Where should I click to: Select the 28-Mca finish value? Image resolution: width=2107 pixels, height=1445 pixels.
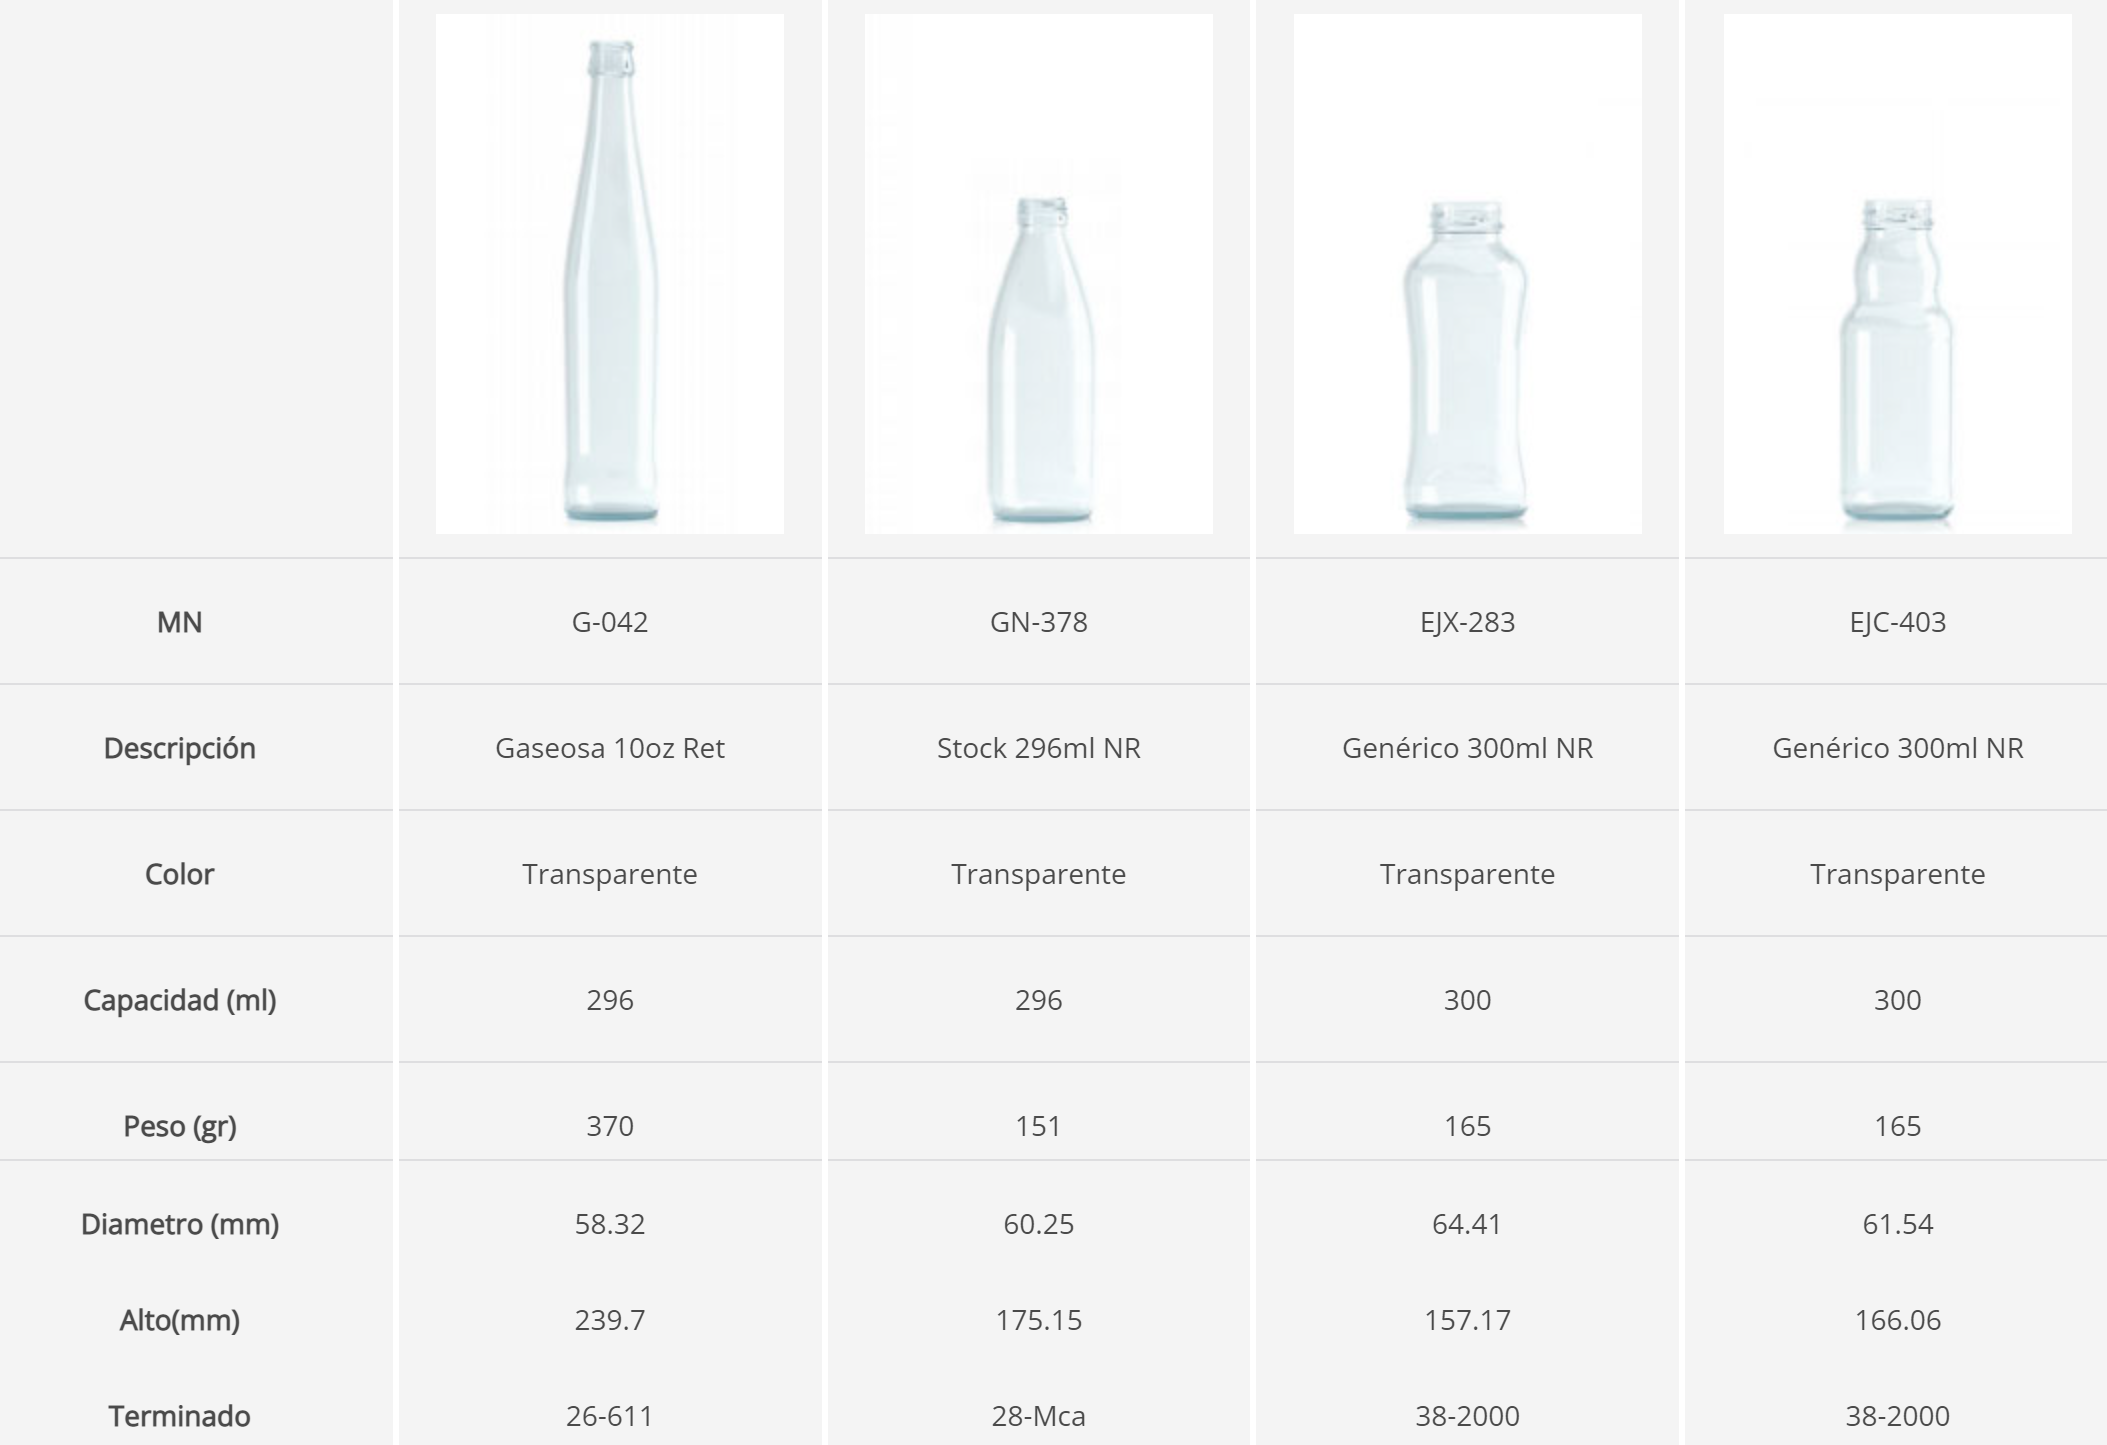pos(1039,1416)
